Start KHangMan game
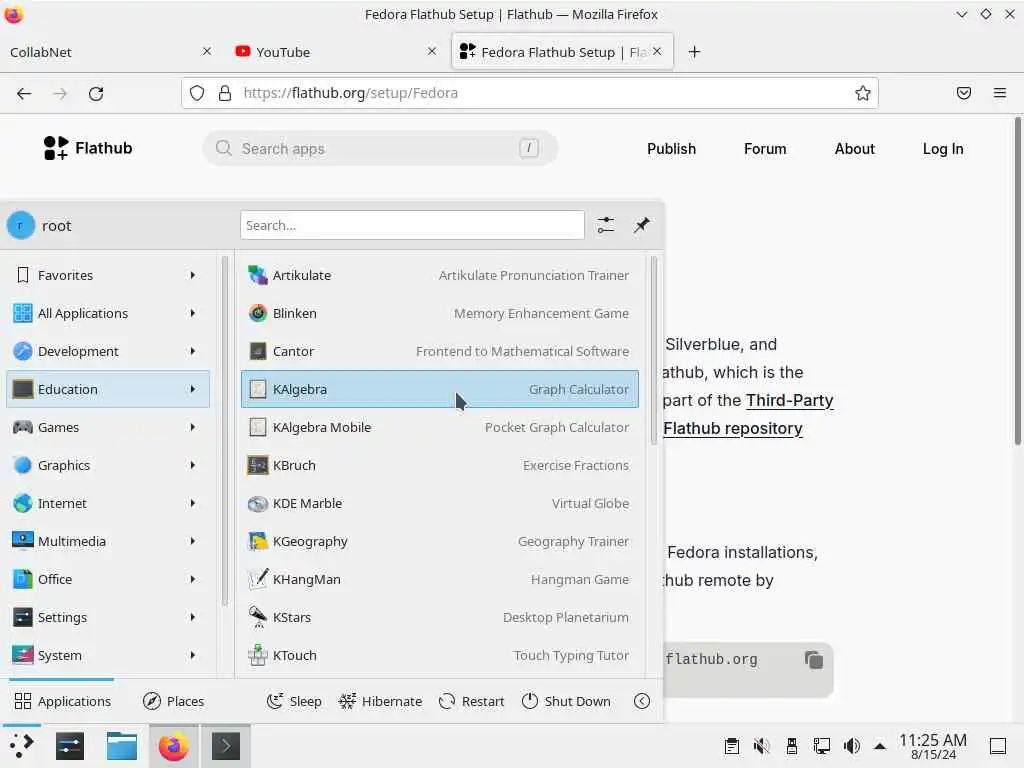Image resolution: width=1024 pixels, height=768 pixels. click(440, 579)
